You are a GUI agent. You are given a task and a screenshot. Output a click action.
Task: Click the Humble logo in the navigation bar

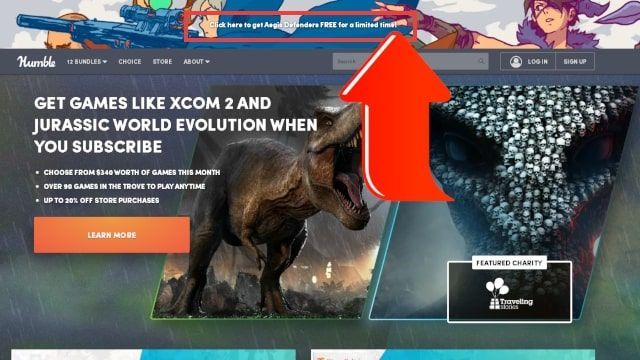pos(36,62)
